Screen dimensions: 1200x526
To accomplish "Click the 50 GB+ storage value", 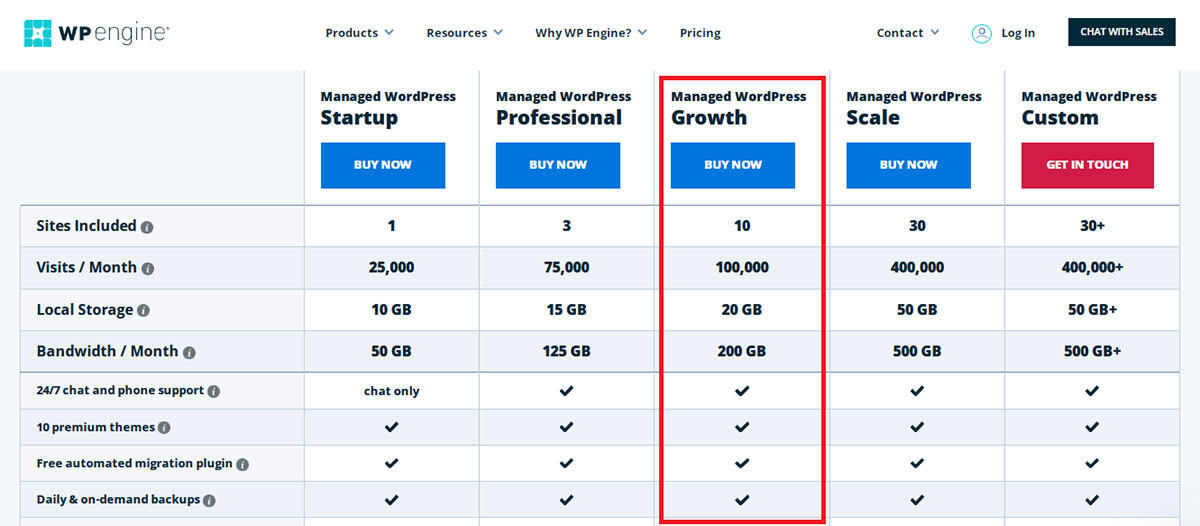I will coord(1092,310).
